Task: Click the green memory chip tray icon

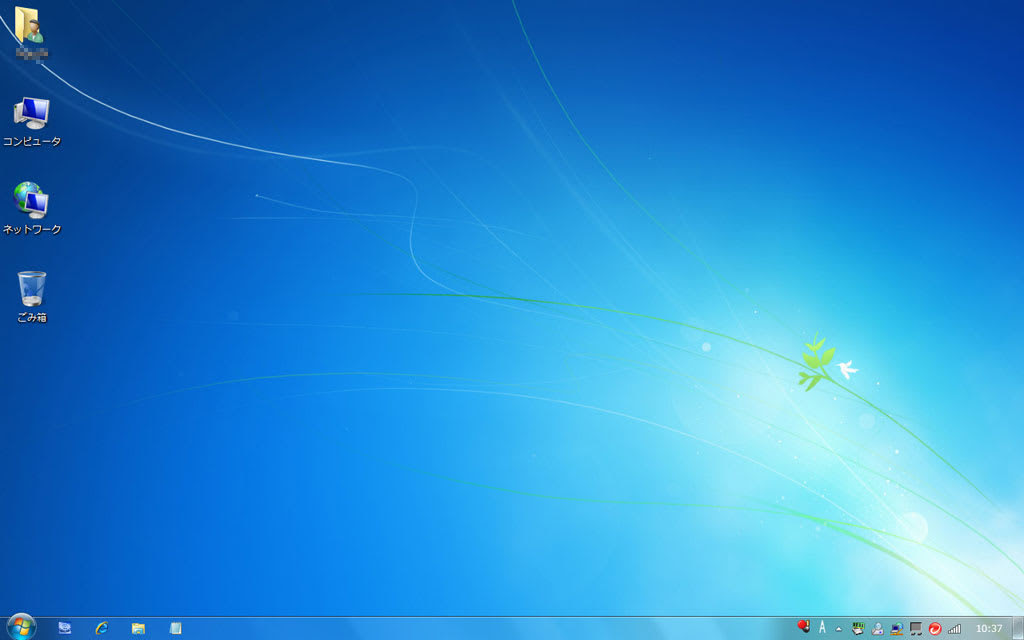Action: [858, 628]
